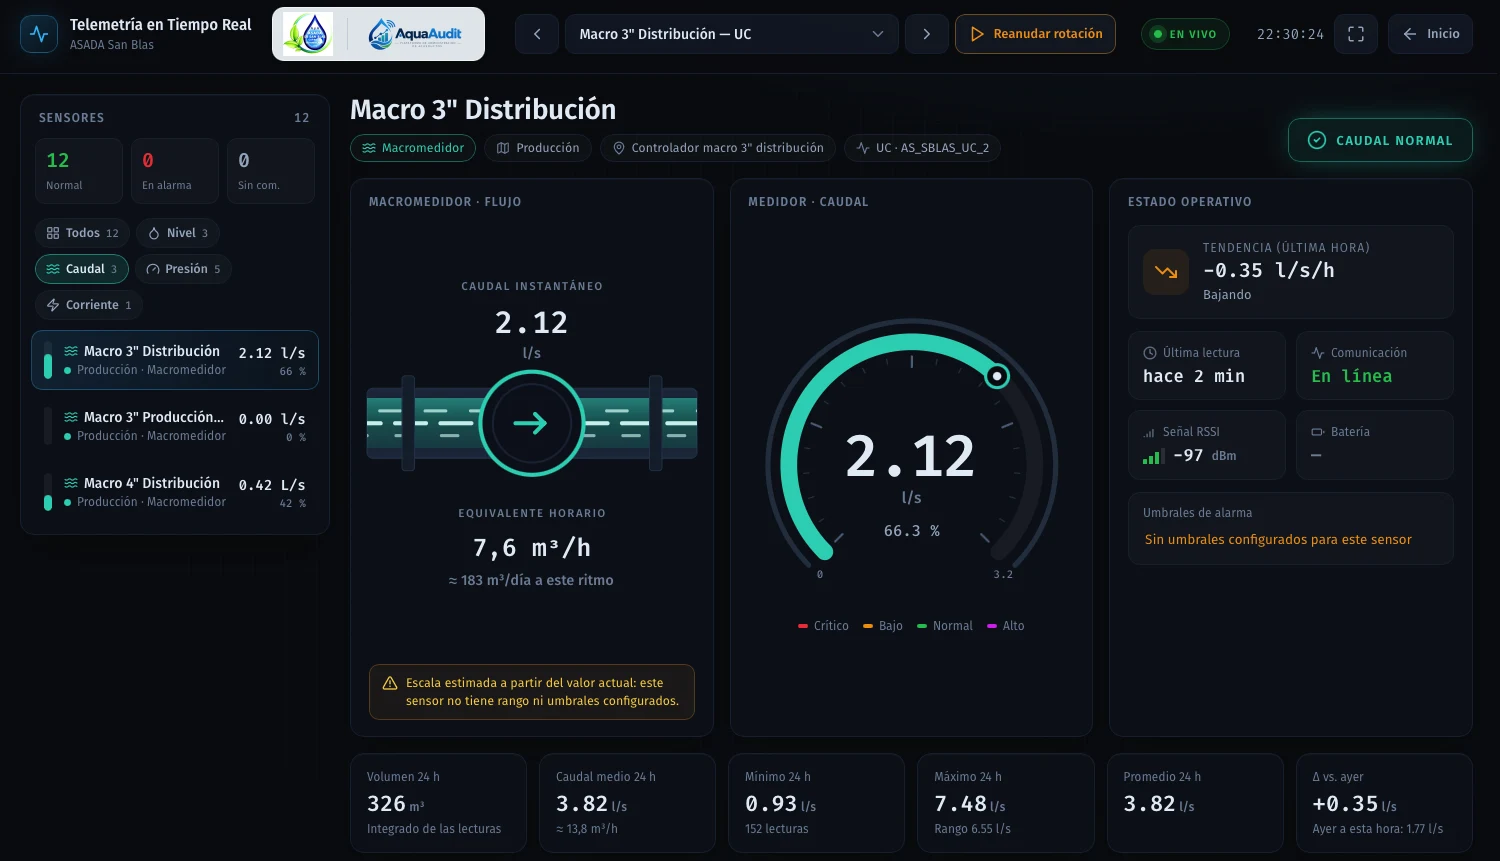Open the sensor selector dropdown

pos(732,34)
